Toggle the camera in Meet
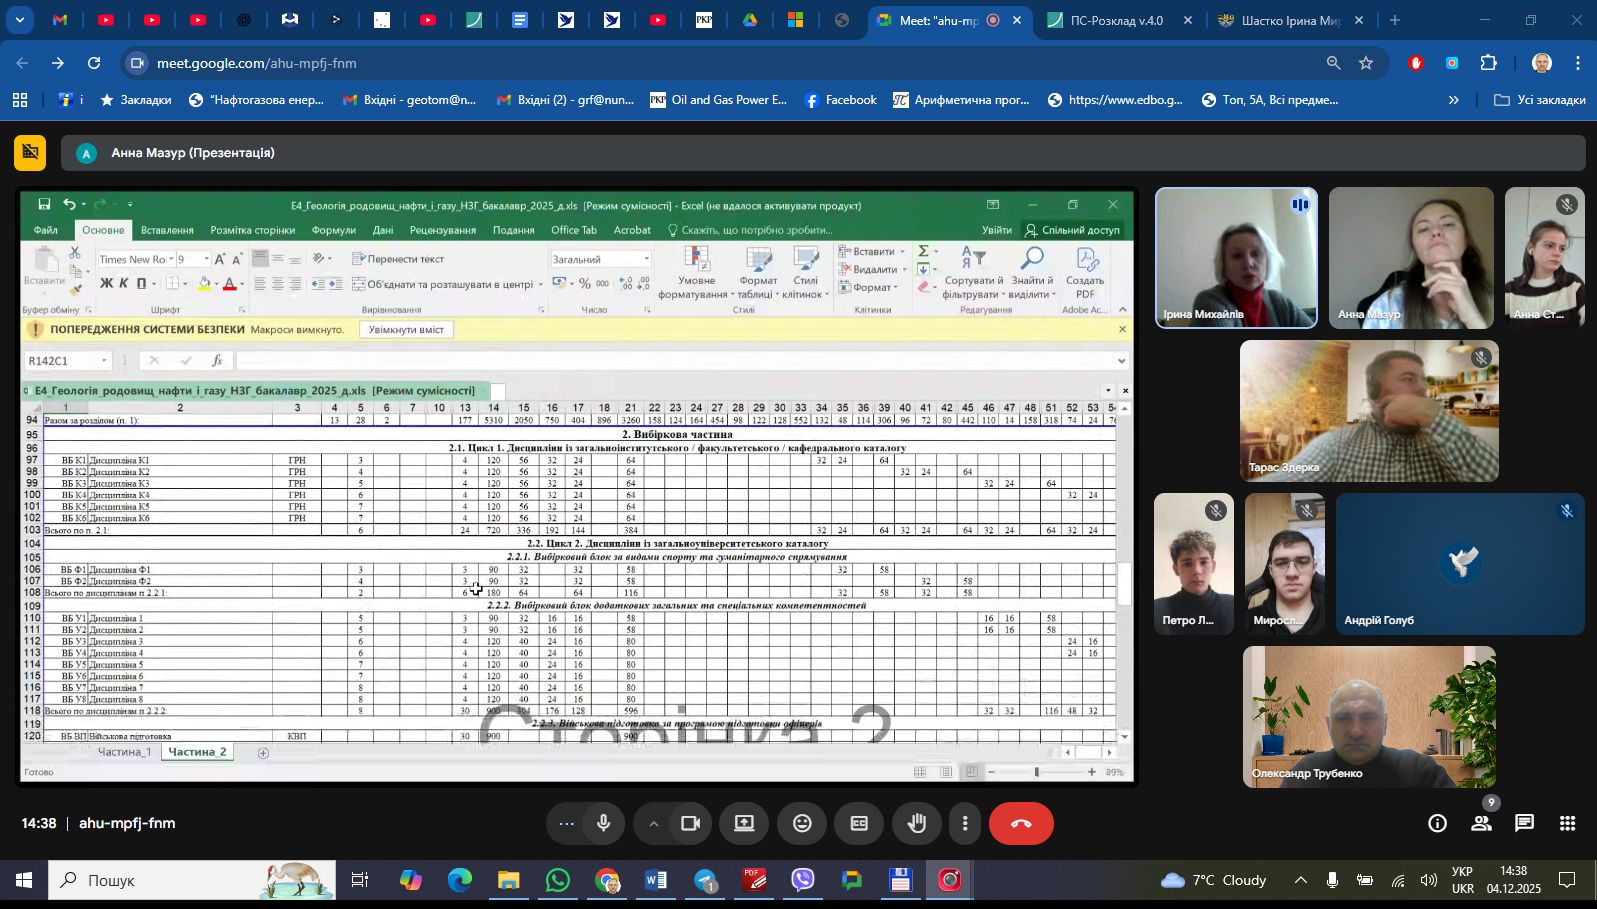The width and height of the screenshot is (1597, 909). click(x=690, y=823)
